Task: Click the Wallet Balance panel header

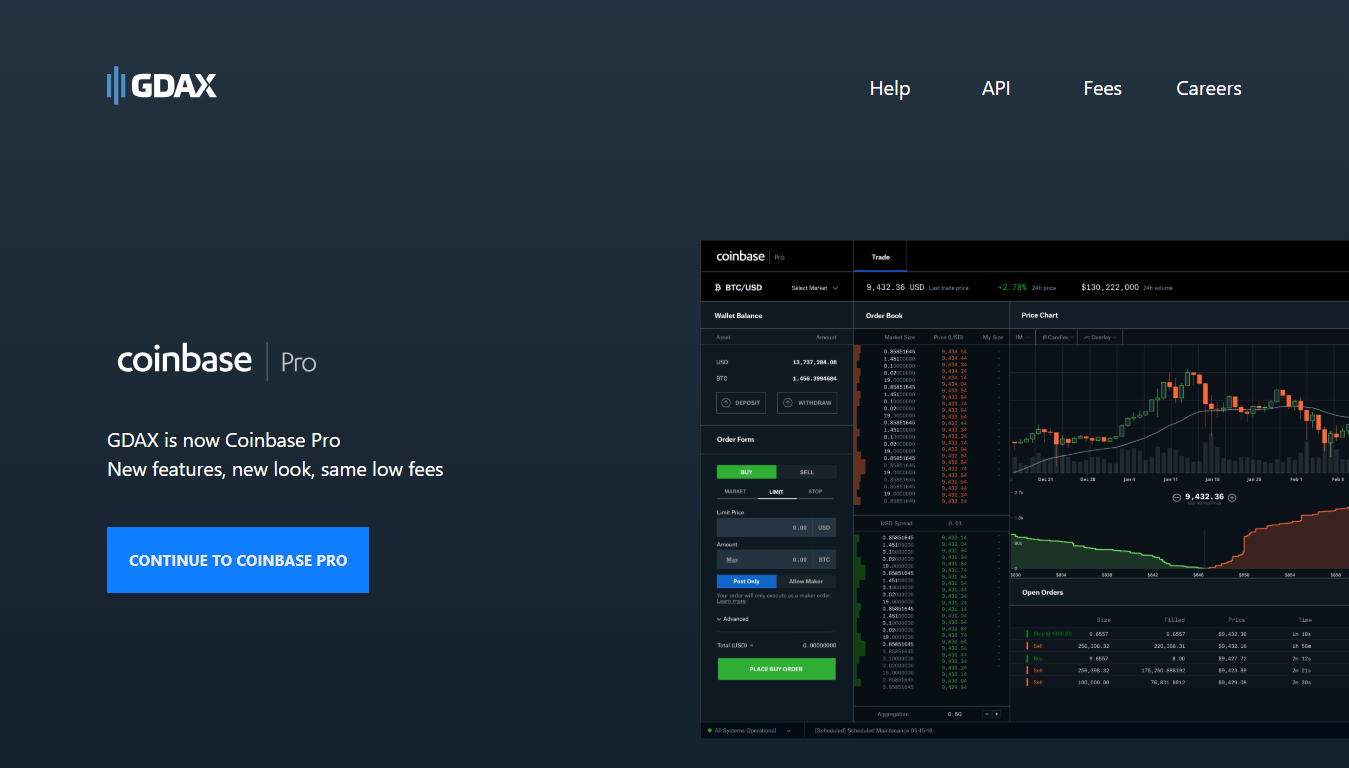Action: (776, 315)
